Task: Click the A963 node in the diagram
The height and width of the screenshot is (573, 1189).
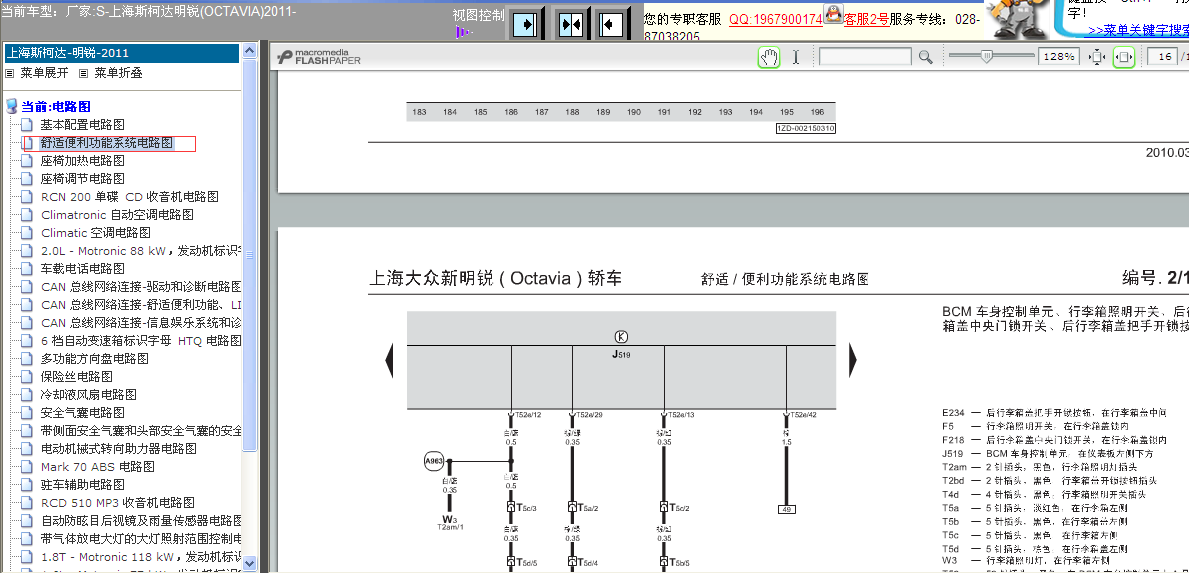Action: pyautogui.click(x=434, y=461)
